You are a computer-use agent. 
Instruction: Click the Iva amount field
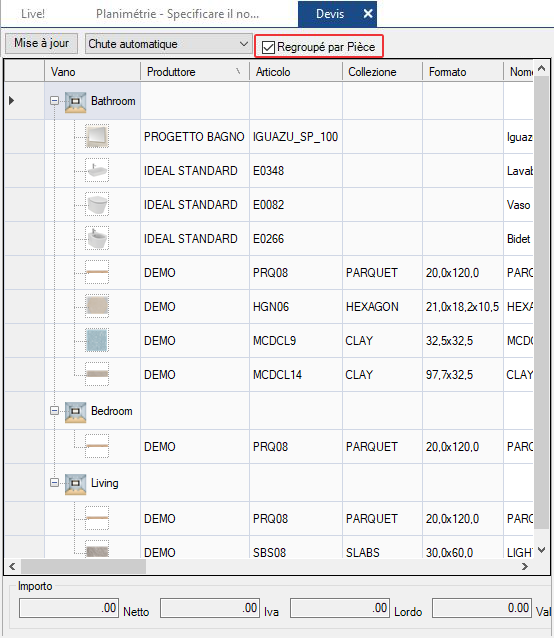[x=210, y=608]
